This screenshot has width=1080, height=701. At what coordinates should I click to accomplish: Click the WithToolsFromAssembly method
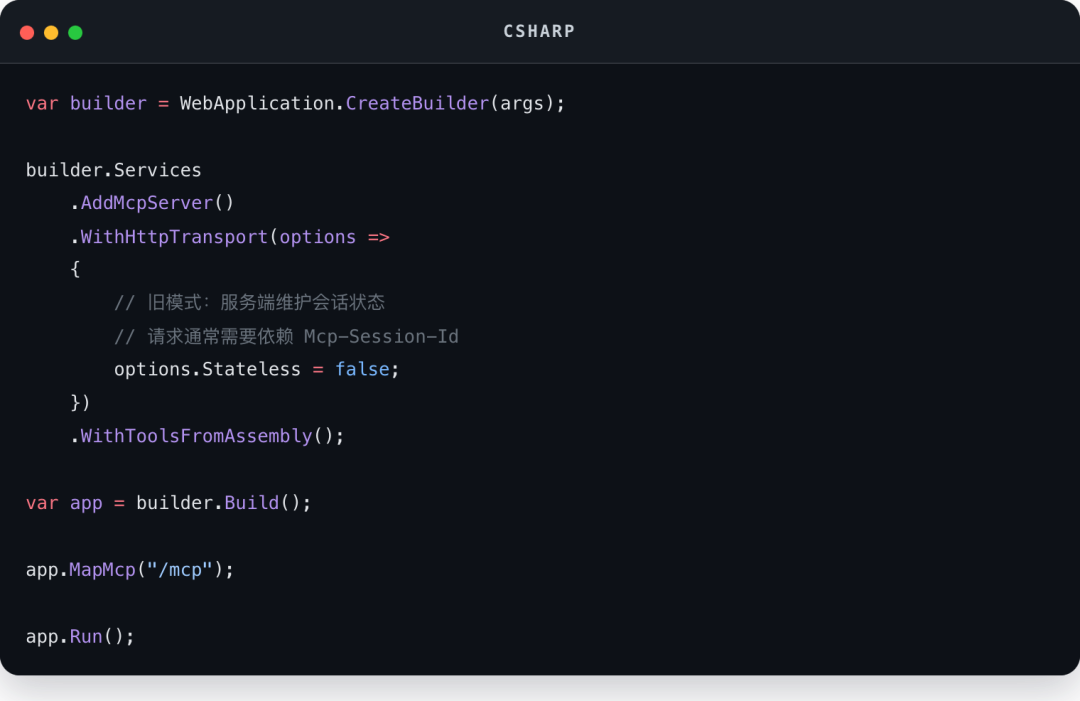(196, 436)
